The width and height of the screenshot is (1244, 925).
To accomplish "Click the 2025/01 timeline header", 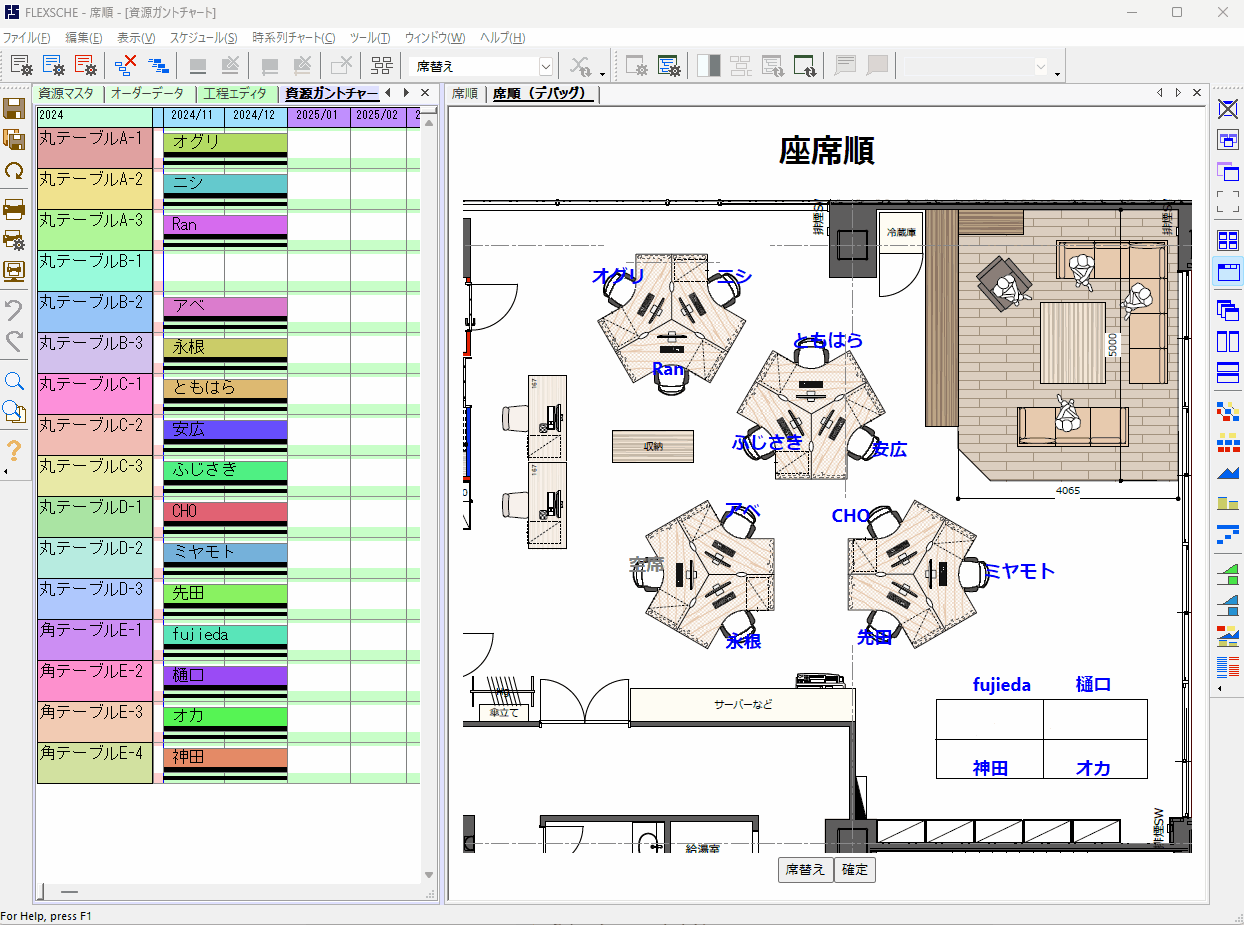I will pyautogui.click(x=318, y=116).
